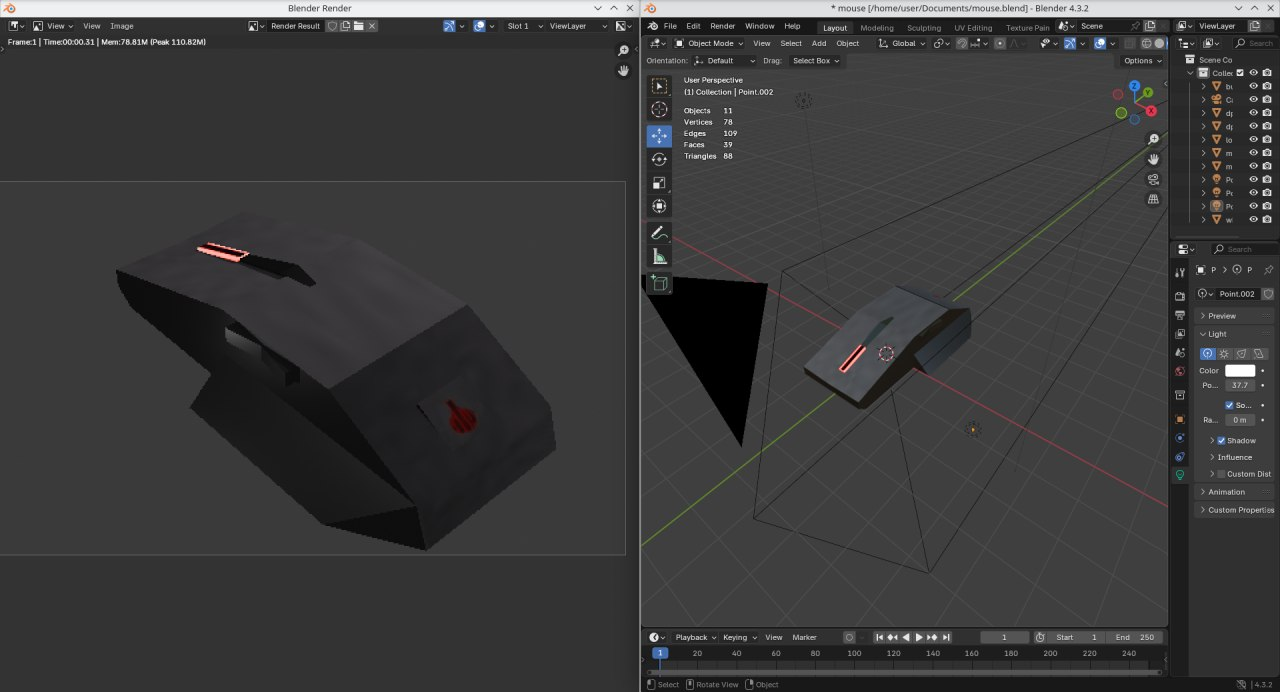Open the Render properties tab icon
This screenshot has height=692, width=1280.
click(x=1181, y=296)
